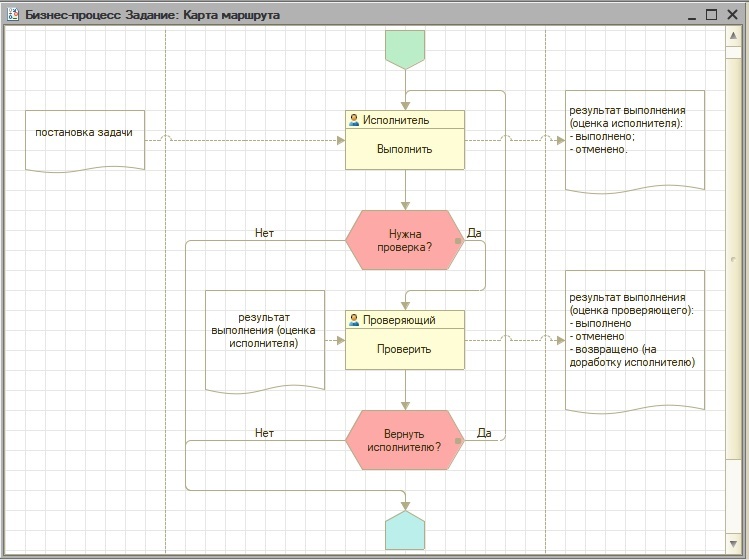Select the постановка задачи document shape
The height and width of the screenshot is (560, 749).
(85, 141)
